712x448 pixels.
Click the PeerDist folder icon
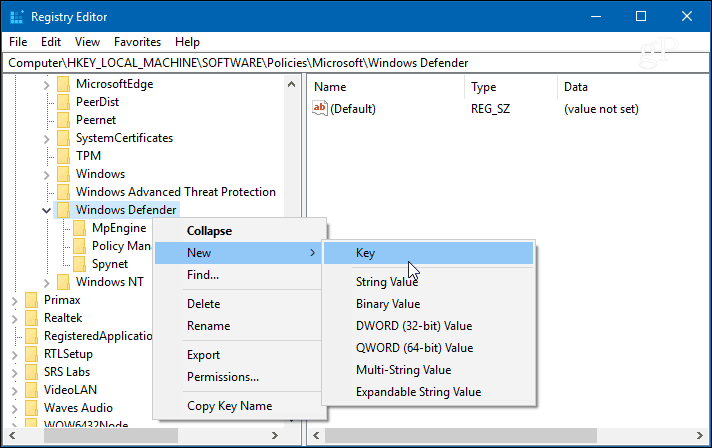64,102
